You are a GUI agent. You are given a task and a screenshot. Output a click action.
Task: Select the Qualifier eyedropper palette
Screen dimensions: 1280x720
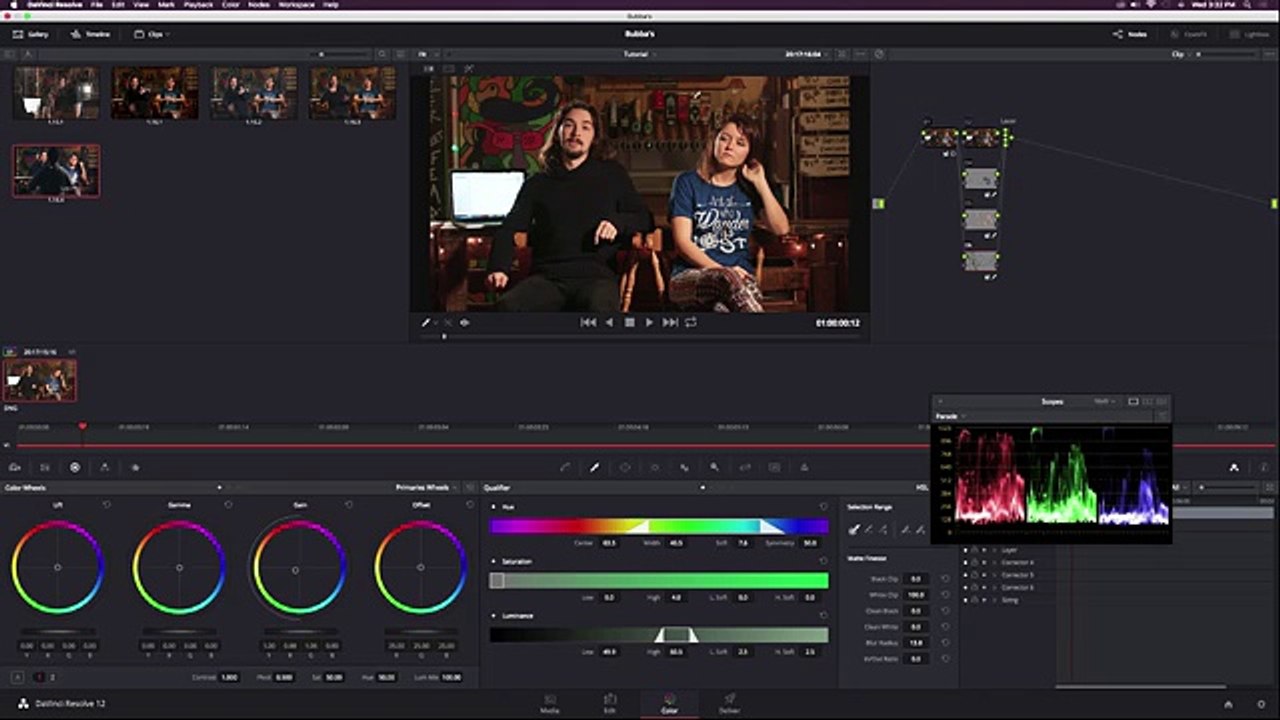coord(595,467)
